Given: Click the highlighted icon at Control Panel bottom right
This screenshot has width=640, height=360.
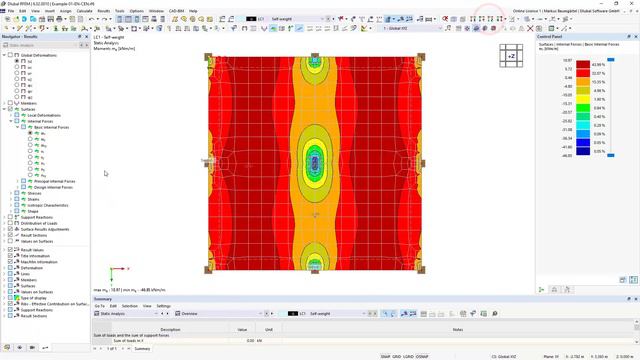Looking at the screenshot, I should (633, 280).
